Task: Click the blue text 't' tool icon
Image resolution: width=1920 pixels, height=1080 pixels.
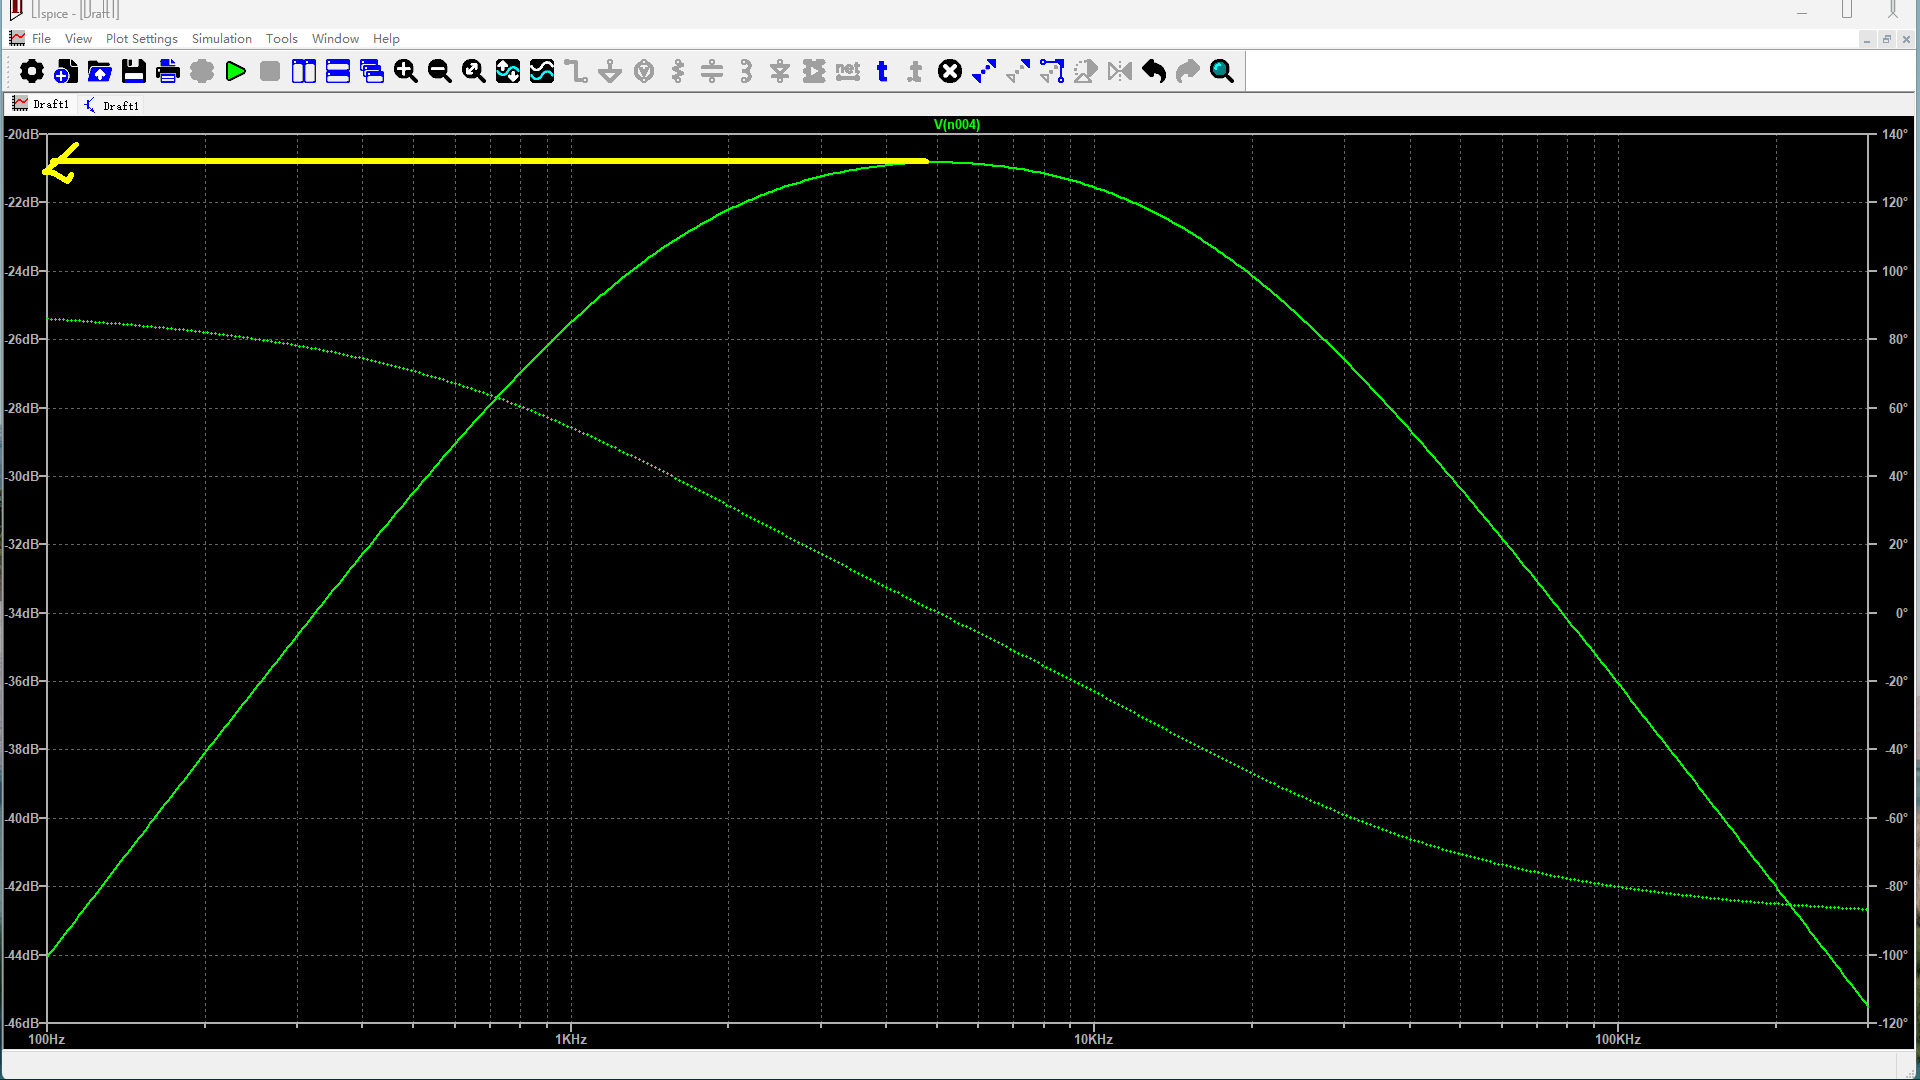Action: click(882, 71)
